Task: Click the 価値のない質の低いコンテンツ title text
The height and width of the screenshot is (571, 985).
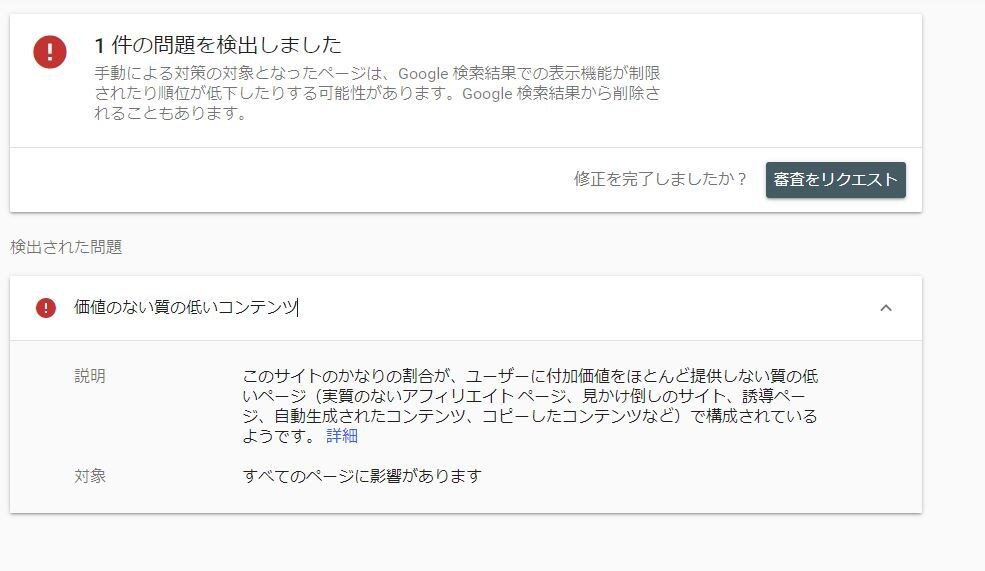Action: [185, 307]
